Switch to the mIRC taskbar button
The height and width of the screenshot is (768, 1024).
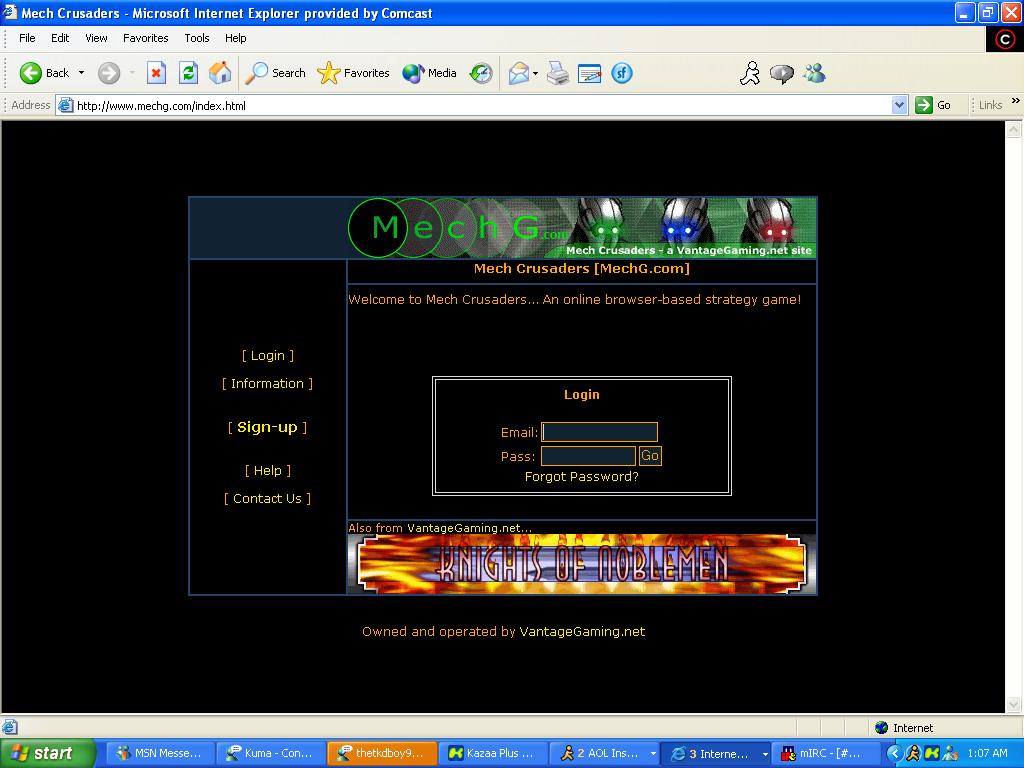tap(825, 754)
